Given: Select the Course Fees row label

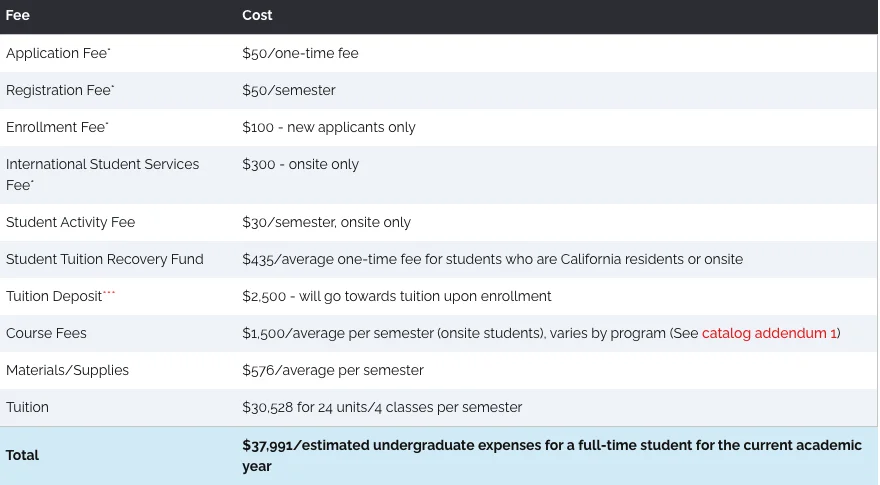Looking at the screenshot, I should [x=46, y=333].
